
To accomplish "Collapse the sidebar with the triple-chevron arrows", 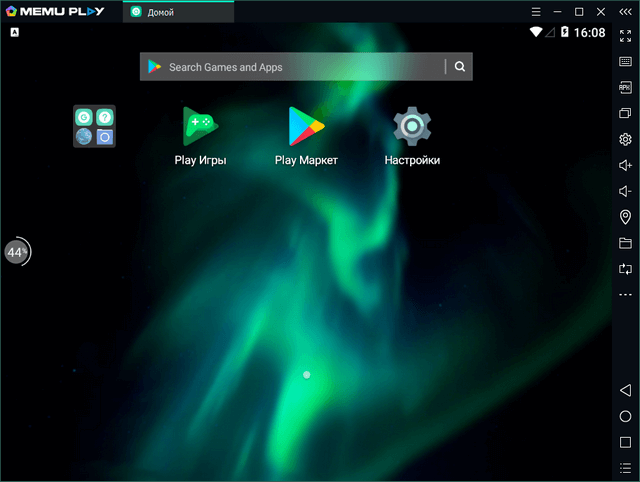I will [625, 11].
